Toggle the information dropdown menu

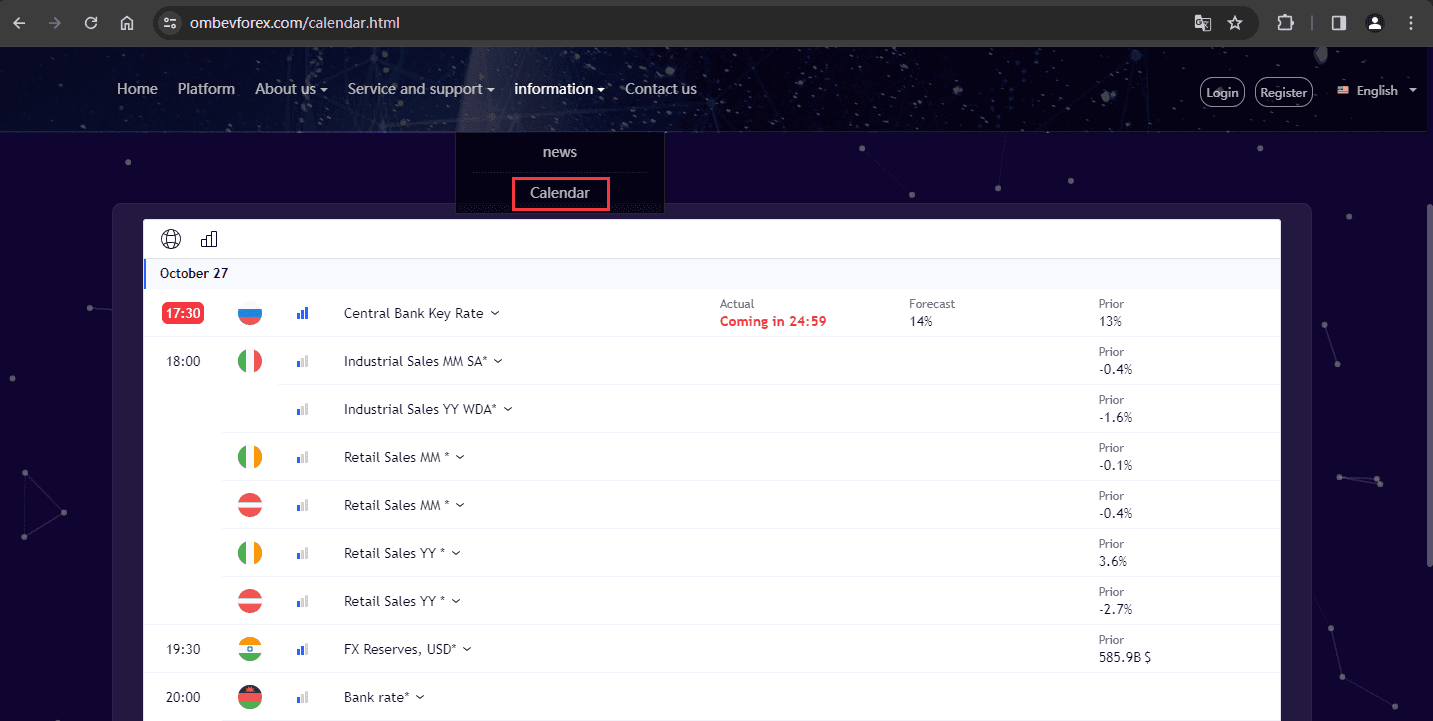click(x=559, y=89)
